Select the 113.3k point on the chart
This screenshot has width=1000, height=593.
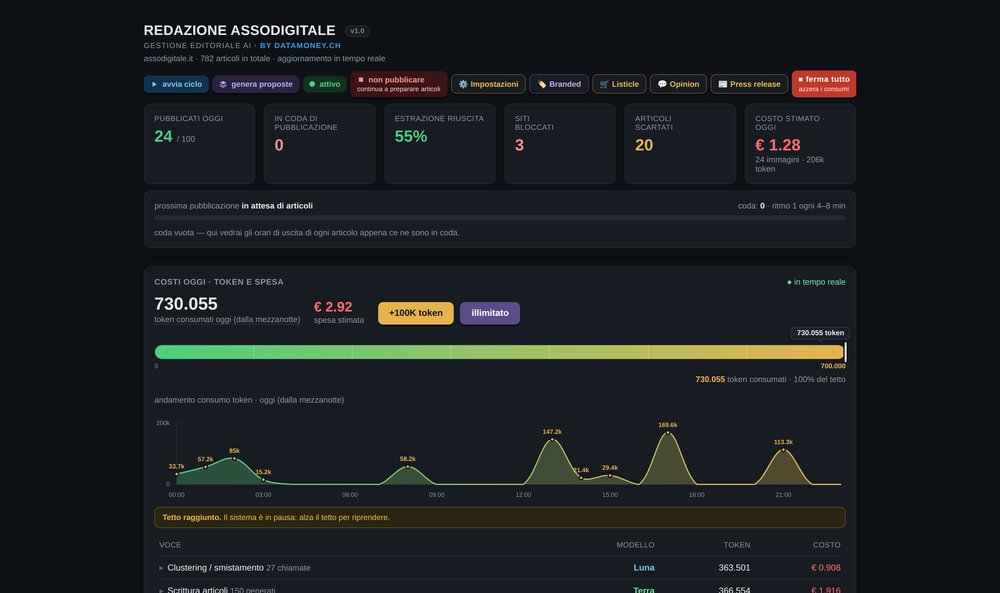(x=783, y=450)
